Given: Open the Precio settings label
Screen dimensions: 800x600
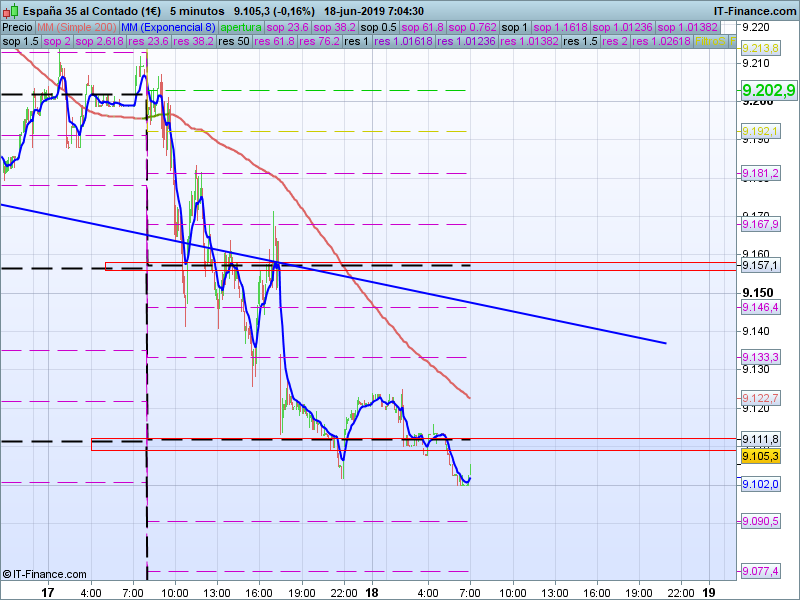Looking at the screenshot, I should pos(16,27).
